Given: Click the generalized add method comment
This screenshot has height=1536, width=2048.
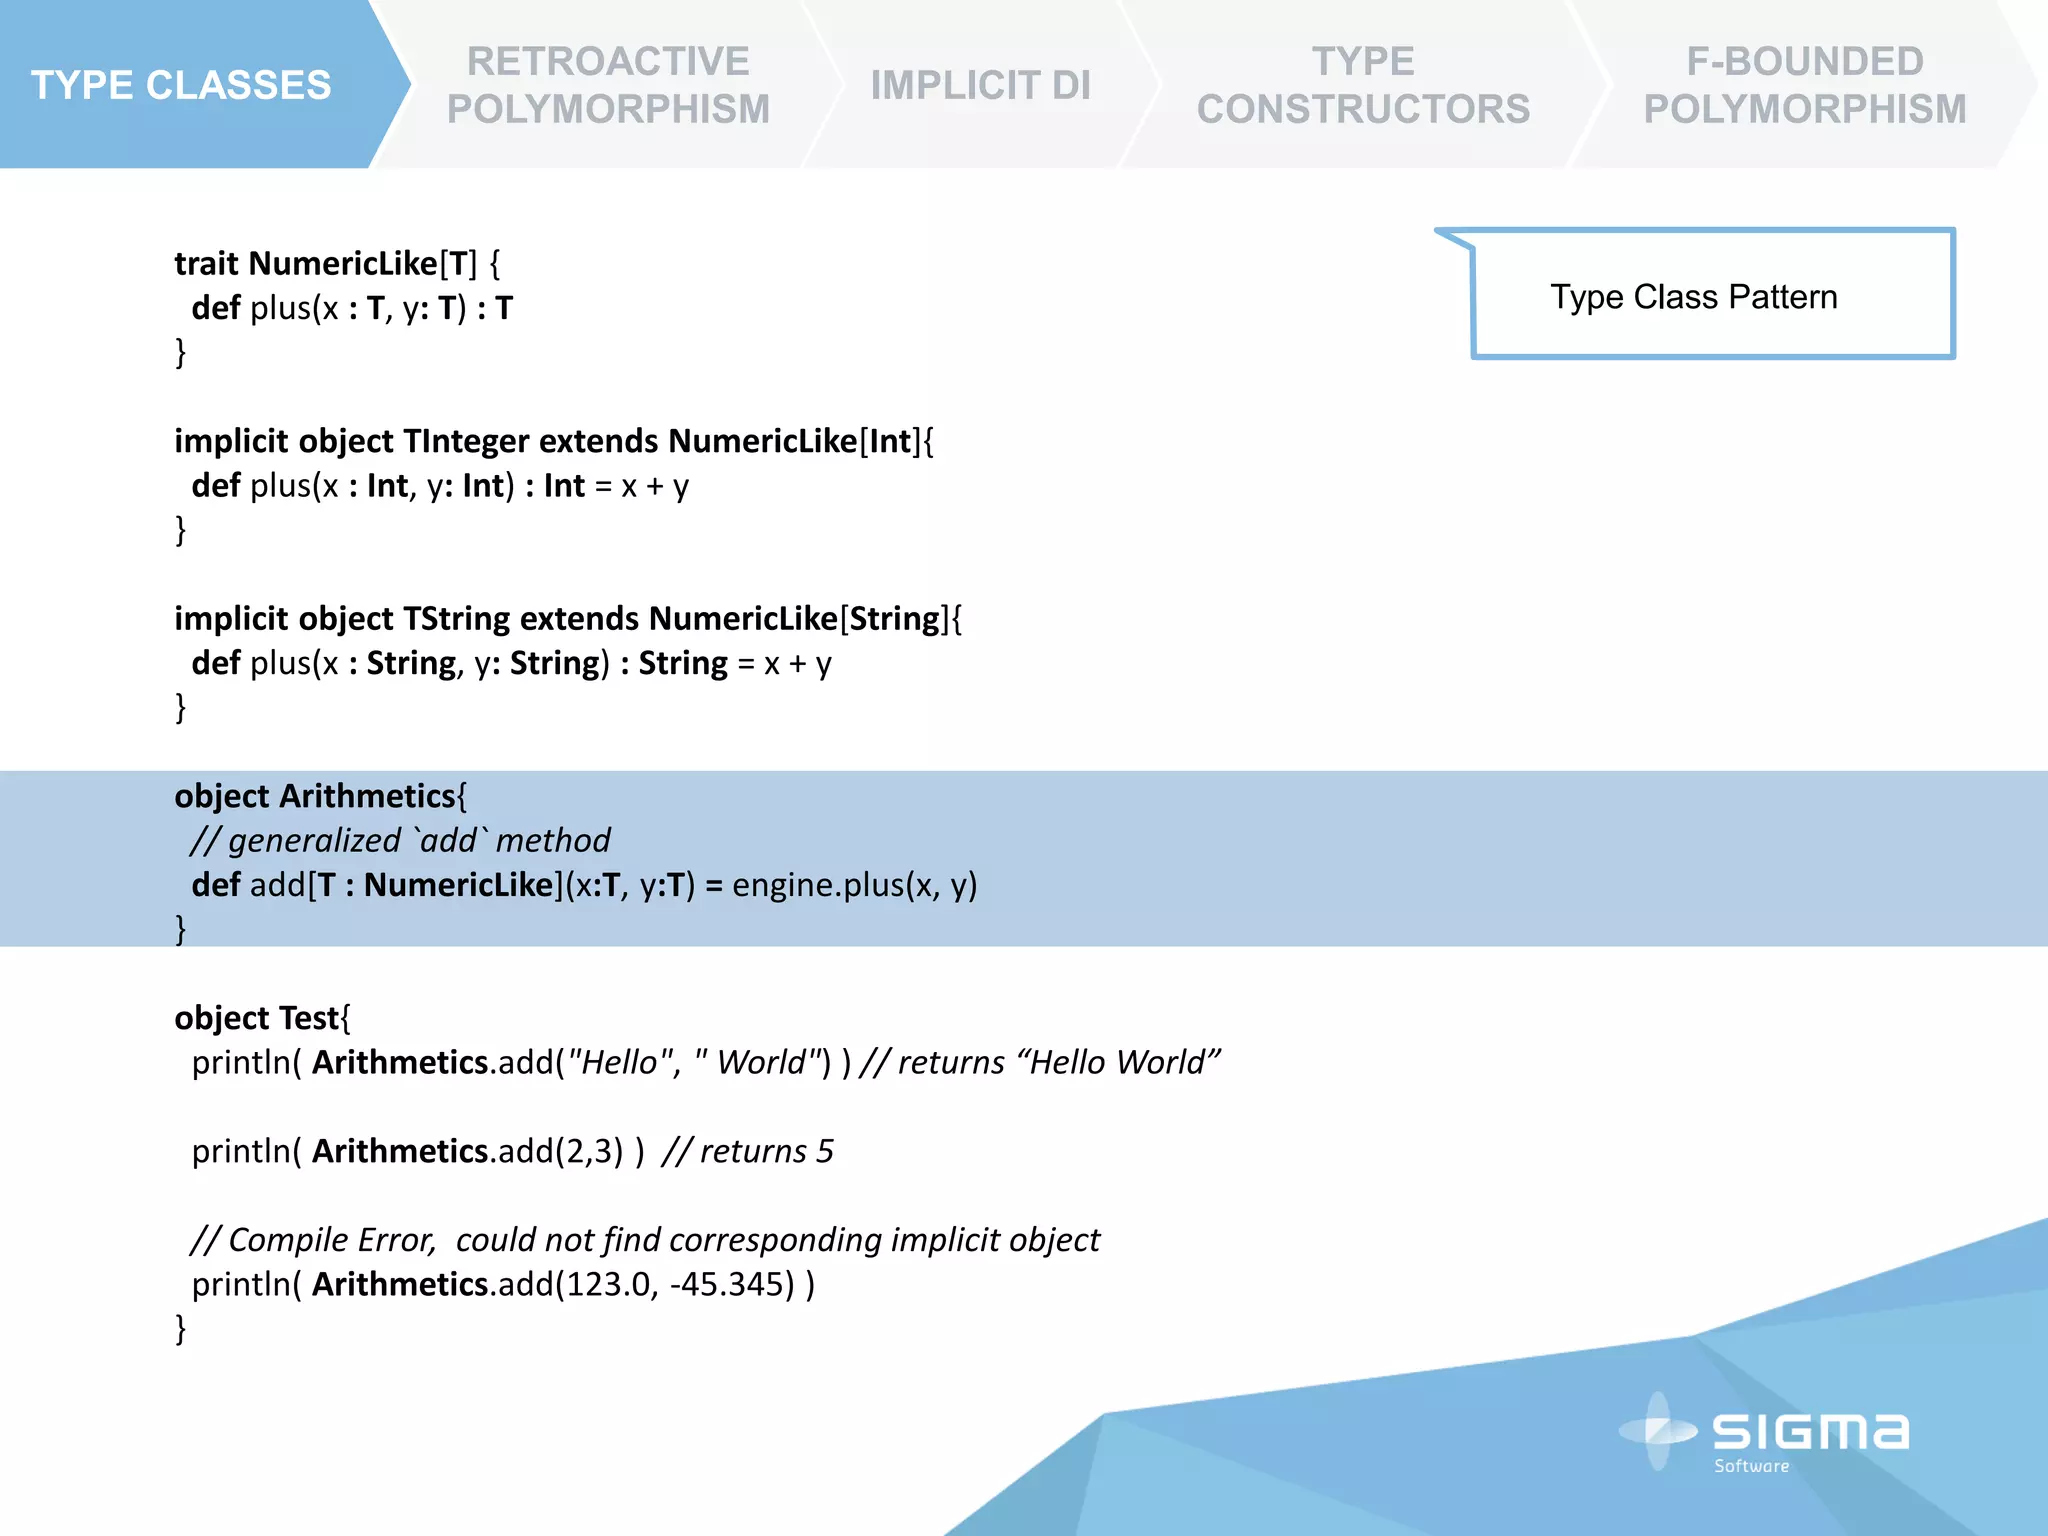Looking at the screenshot, I should 400,841.
